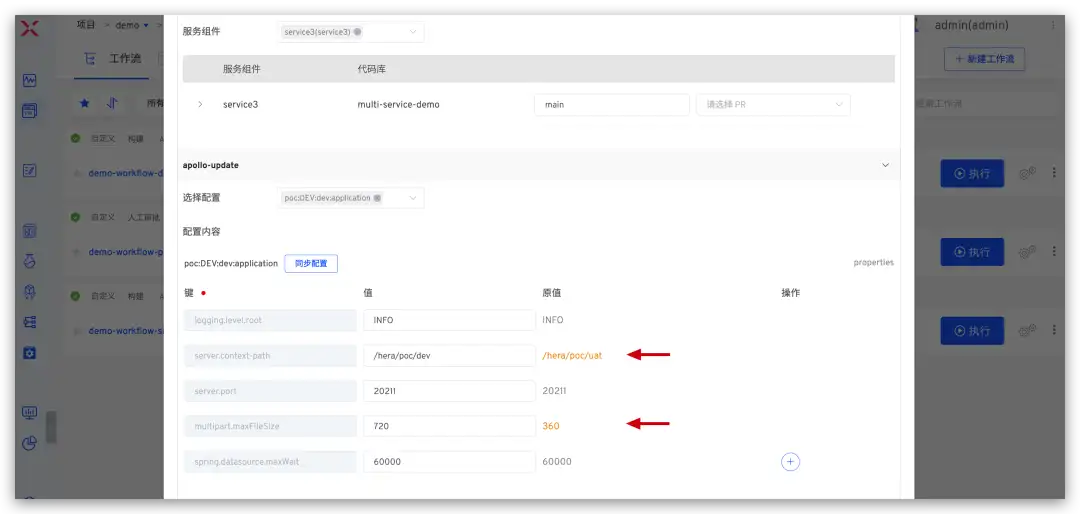
Task: Open the rocket delivery sidebar icon
Action: pyautogui.click(x=29, y=291)
